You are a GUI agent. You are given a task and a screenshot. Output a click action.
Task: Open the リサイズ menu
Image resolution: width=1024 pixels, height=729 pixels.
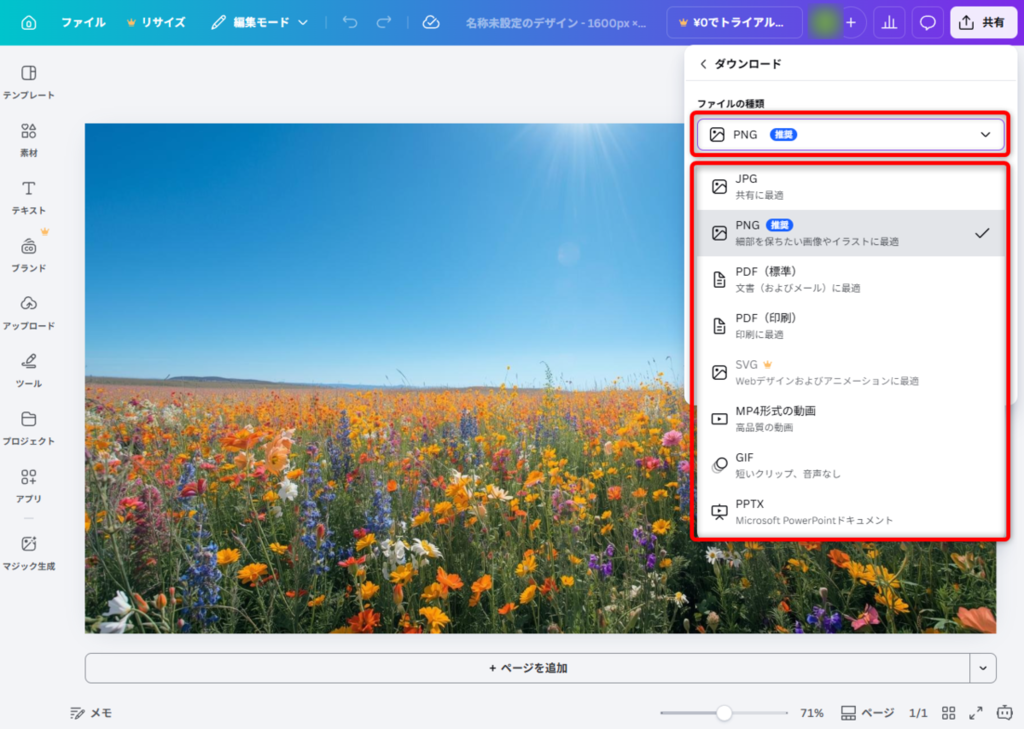157,23
